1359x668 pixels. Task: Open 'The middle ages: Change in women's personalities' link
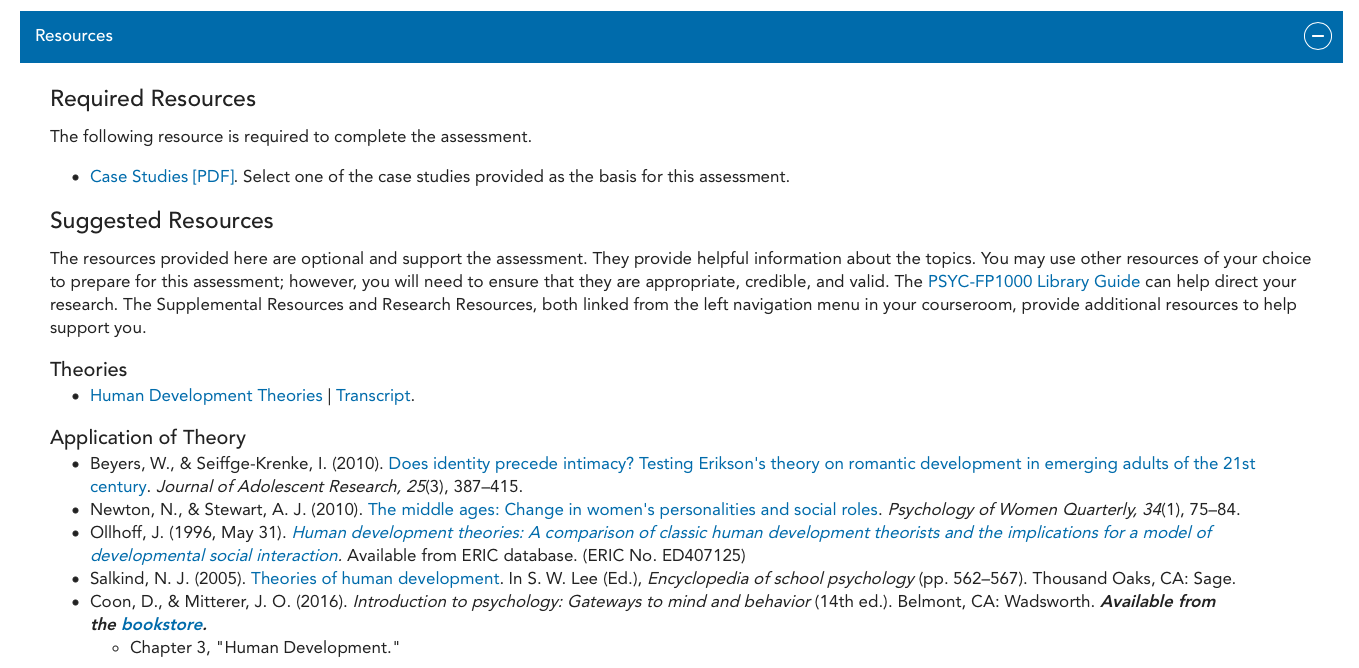(x=623, y=510)
